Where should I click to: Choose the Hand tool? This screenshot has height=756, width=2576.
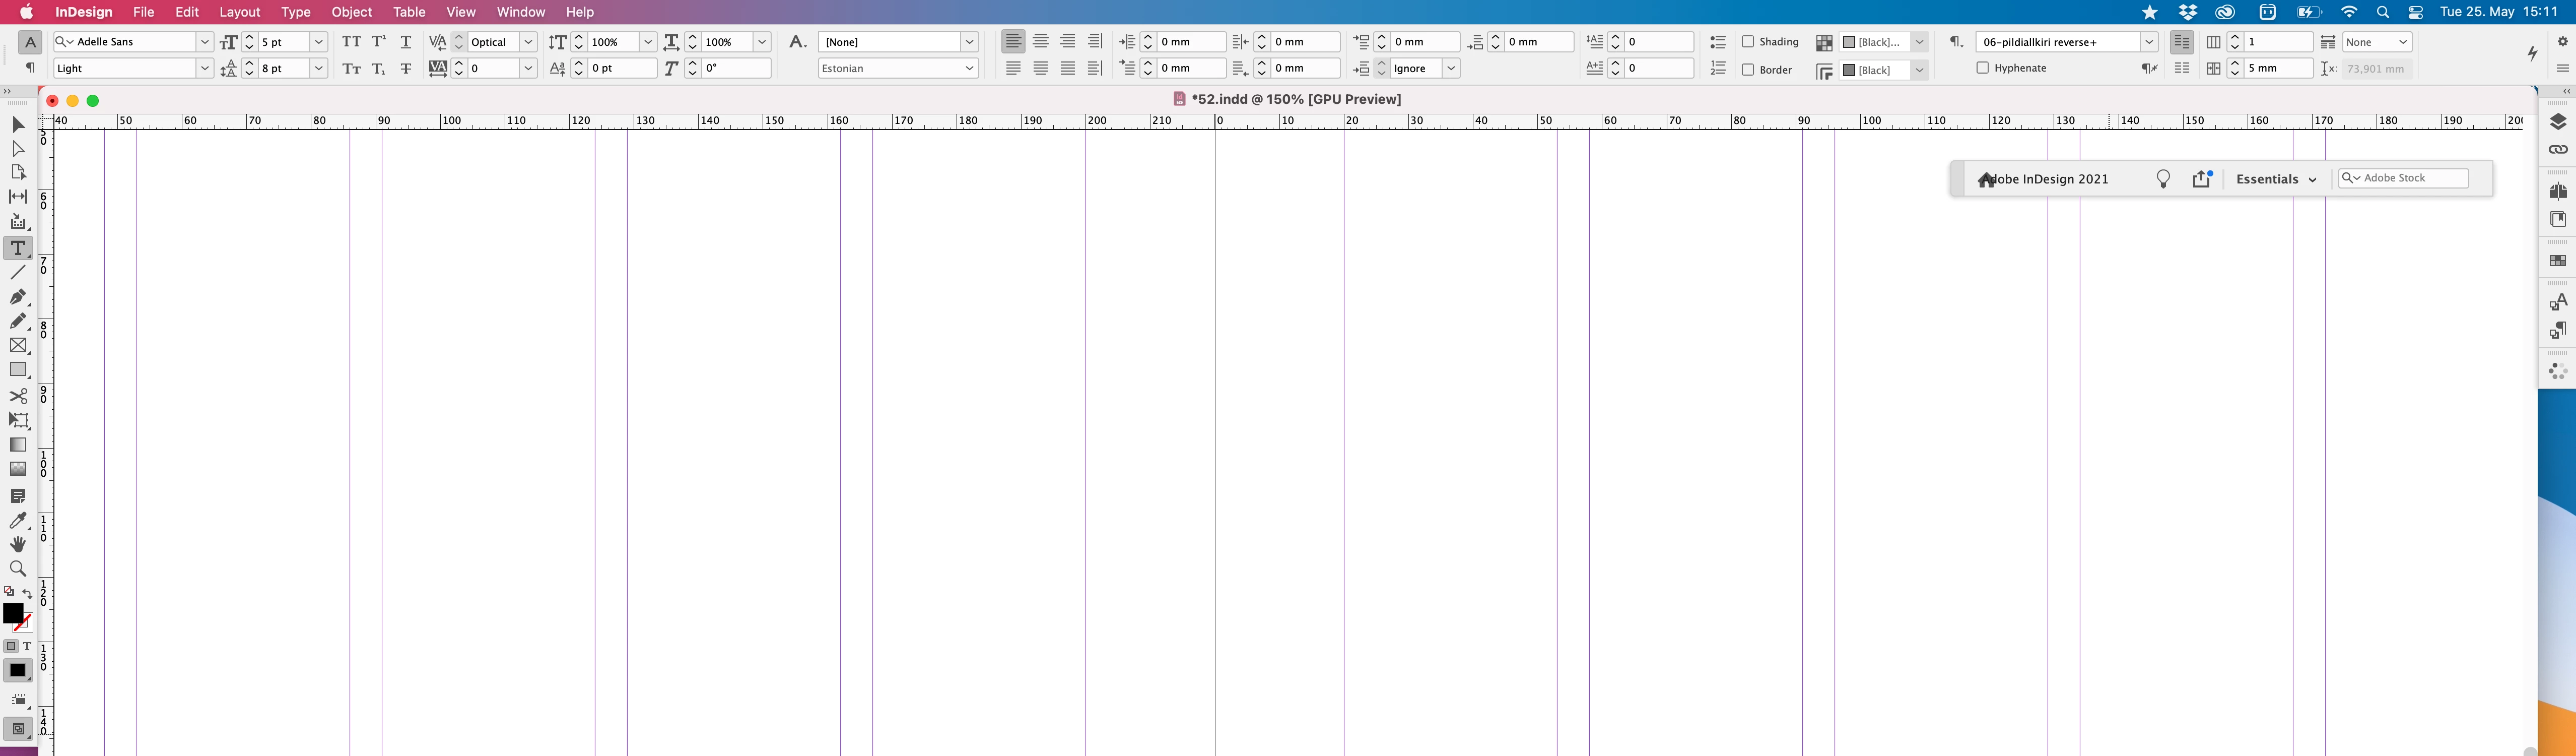18,545
